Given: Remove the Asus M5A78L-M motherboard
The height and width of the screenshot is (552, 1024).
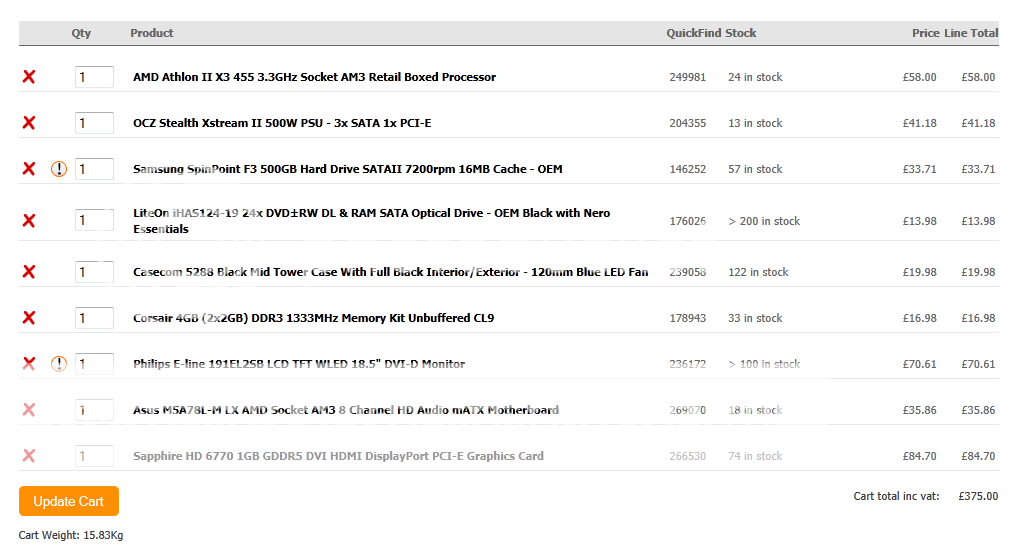Looking at the screenshot, I should tap(29, 410).
